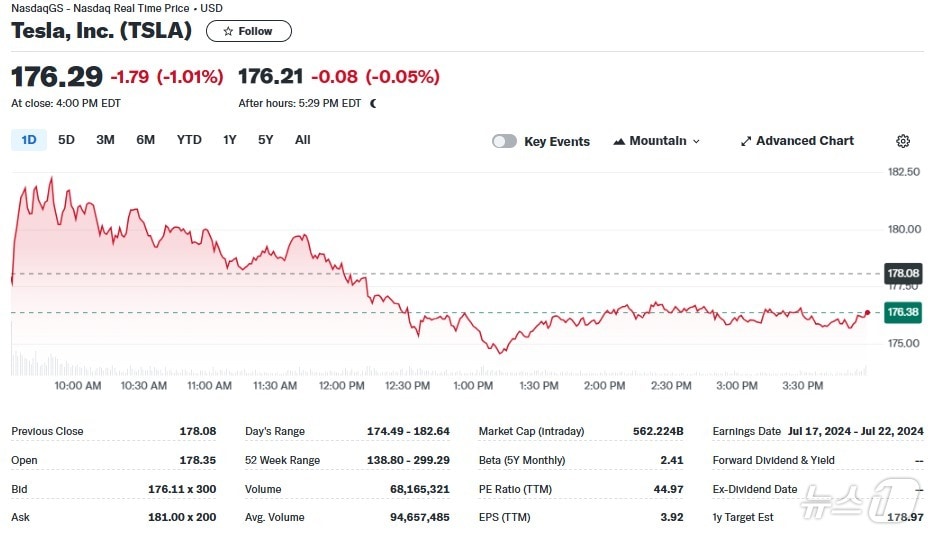Click the Mountain chart type icon
Viewport: 930px width, 535px height.
click(x=618, y=141)
